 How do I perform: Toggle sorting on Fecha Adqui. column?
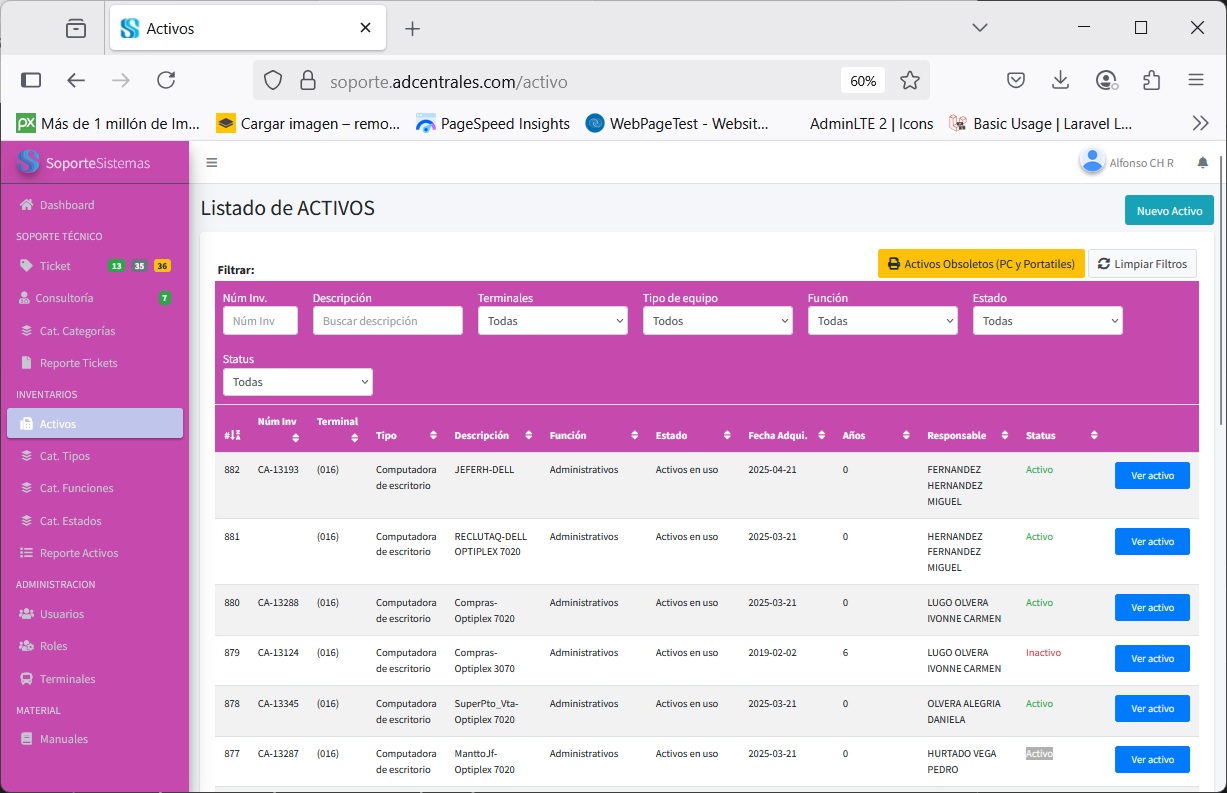[821, 435]
